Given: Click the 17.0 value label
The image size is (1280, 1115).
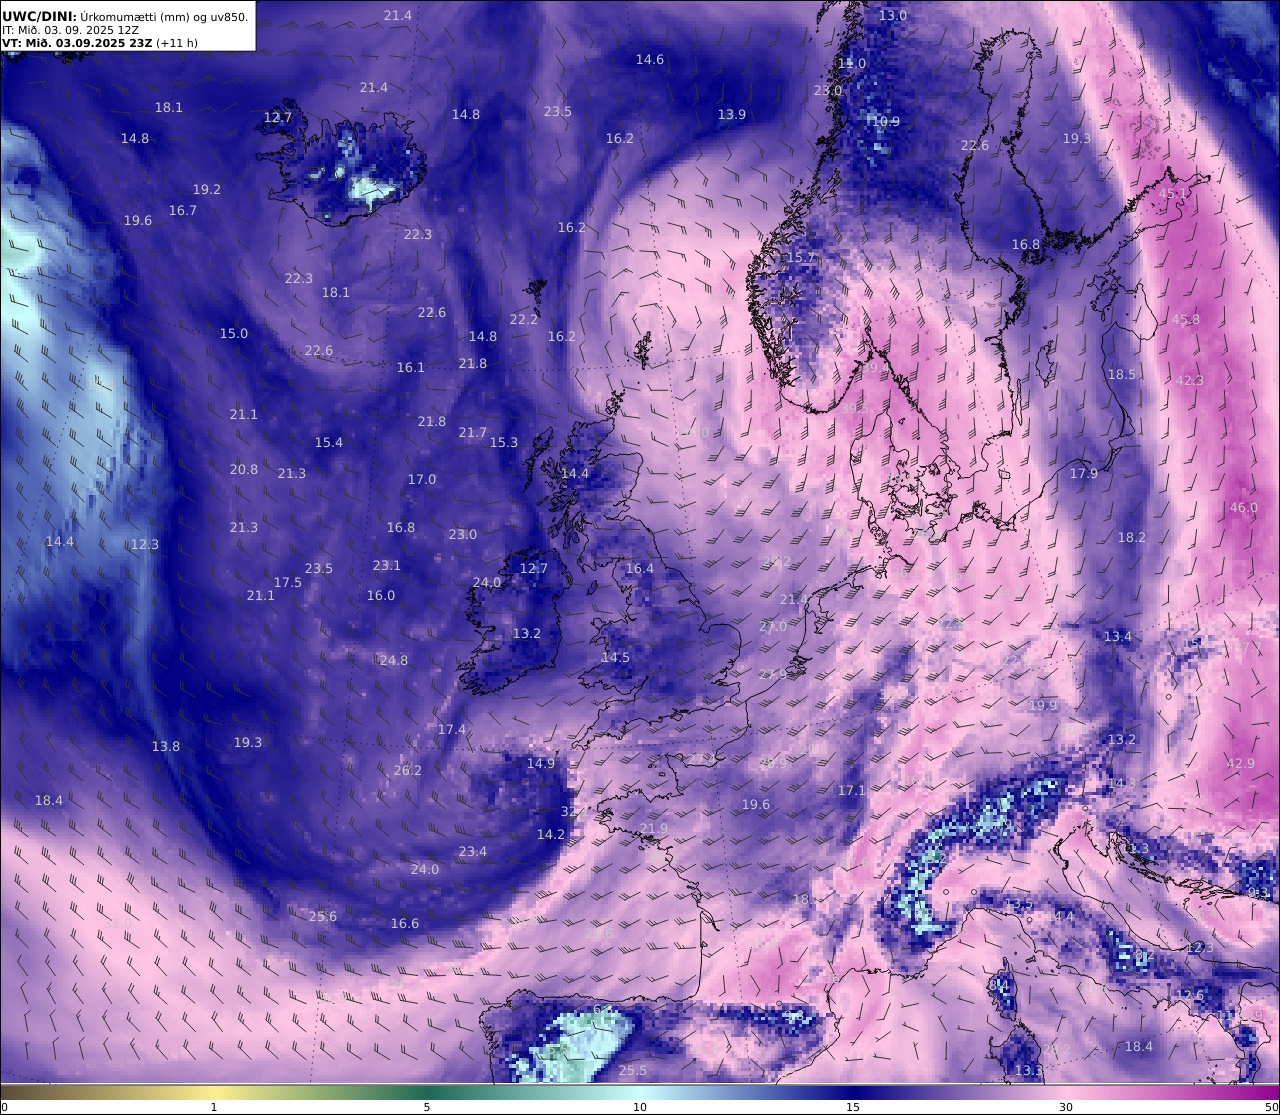Looking at the screenshot, I should (x=422, y=480).
